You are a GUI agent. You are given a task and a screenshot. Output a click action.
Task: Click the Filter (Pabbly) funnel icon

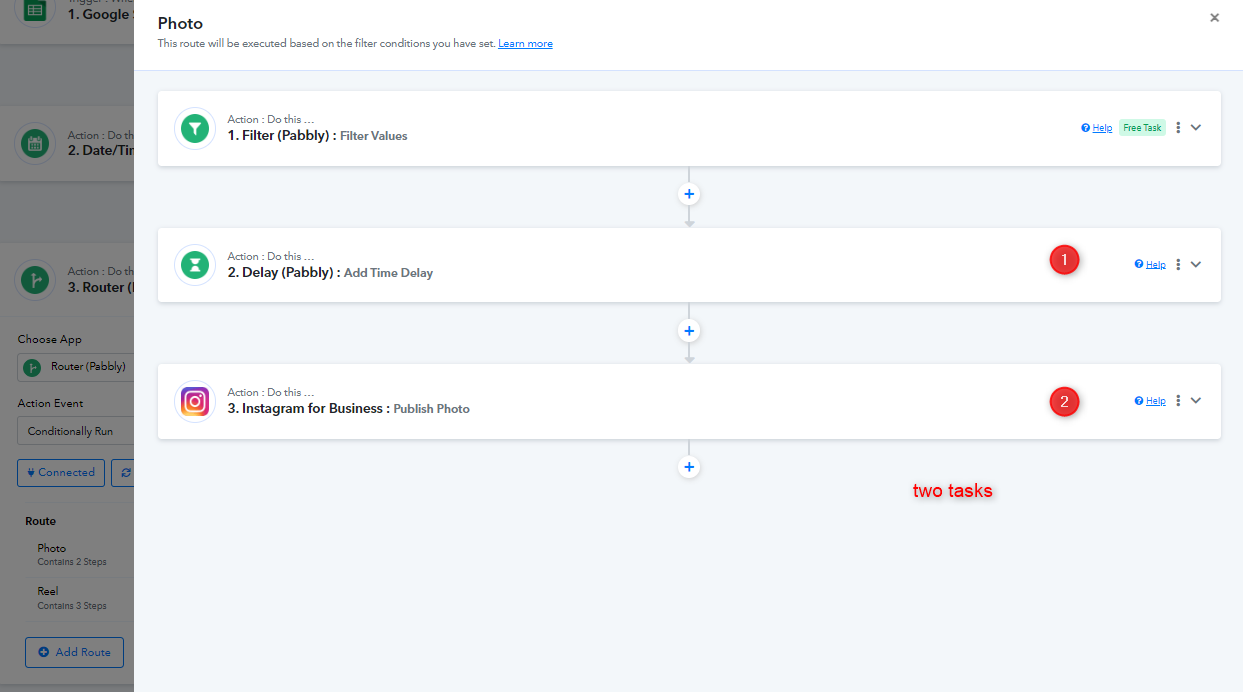(195, 128)
